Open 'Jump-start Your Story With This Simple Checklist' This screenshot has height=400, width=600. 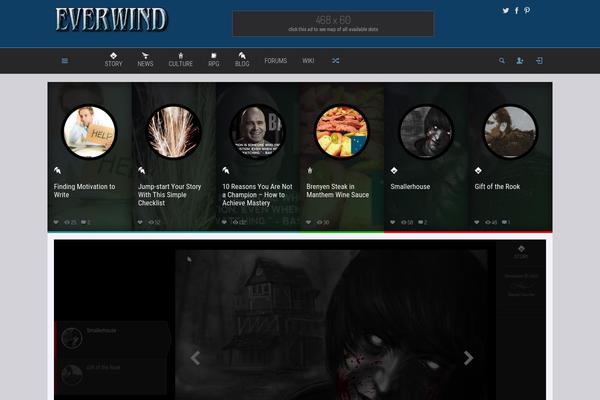coord(169,195)
